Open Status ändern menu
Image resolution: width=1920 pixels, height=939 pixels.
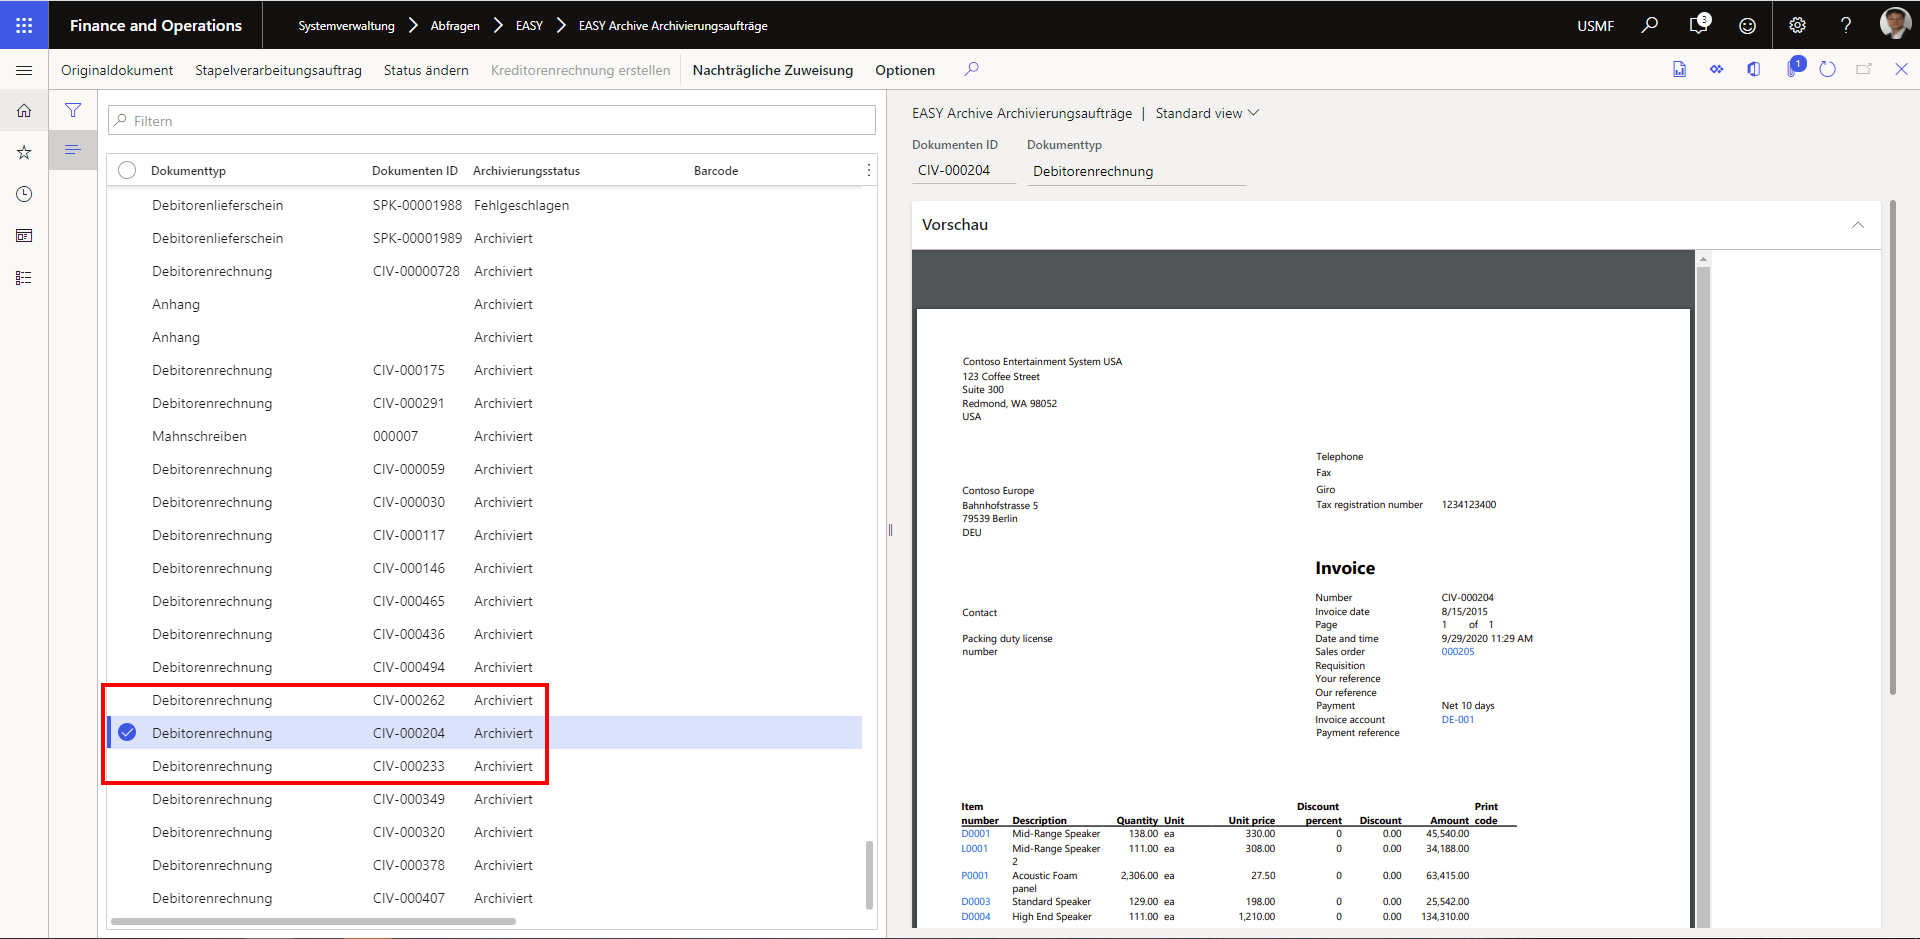pos(426,70)
